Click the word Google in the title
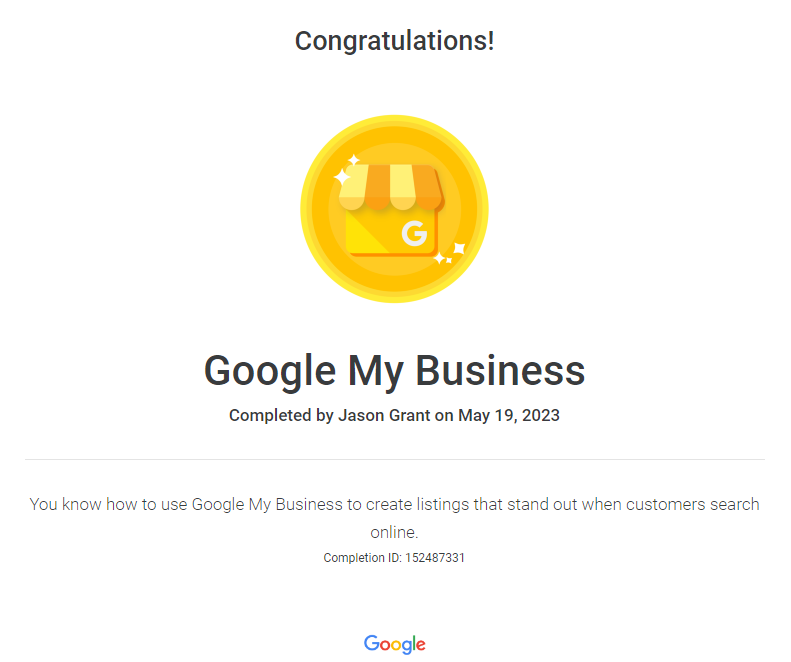Image resolution: width=791 pixels, height=662 pixels. (x=270, y=372)
